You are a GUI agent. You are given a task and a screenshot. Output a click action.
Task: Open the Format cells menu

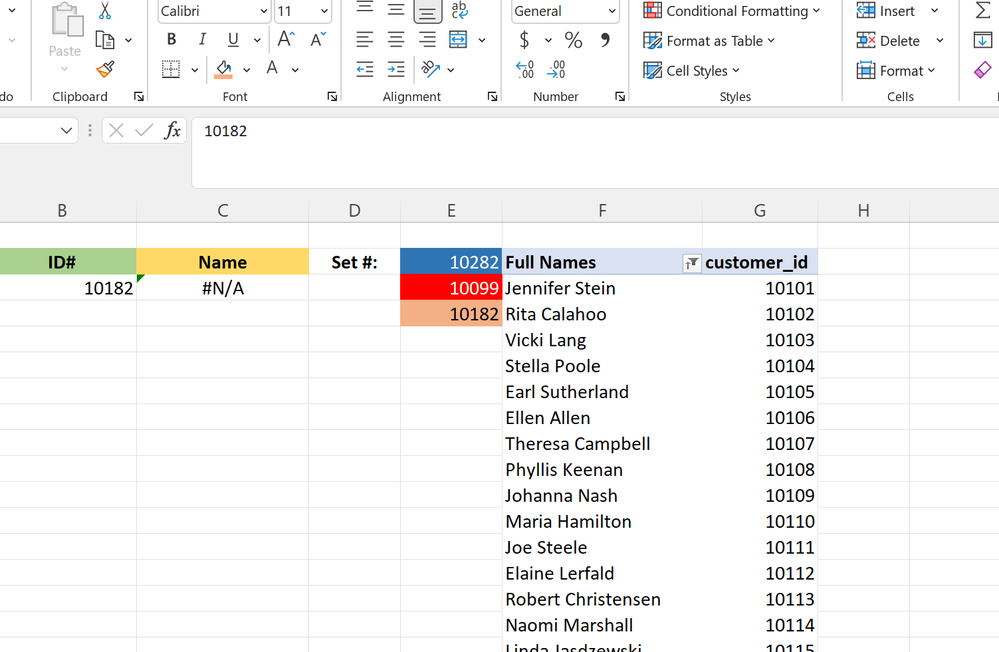895,70
